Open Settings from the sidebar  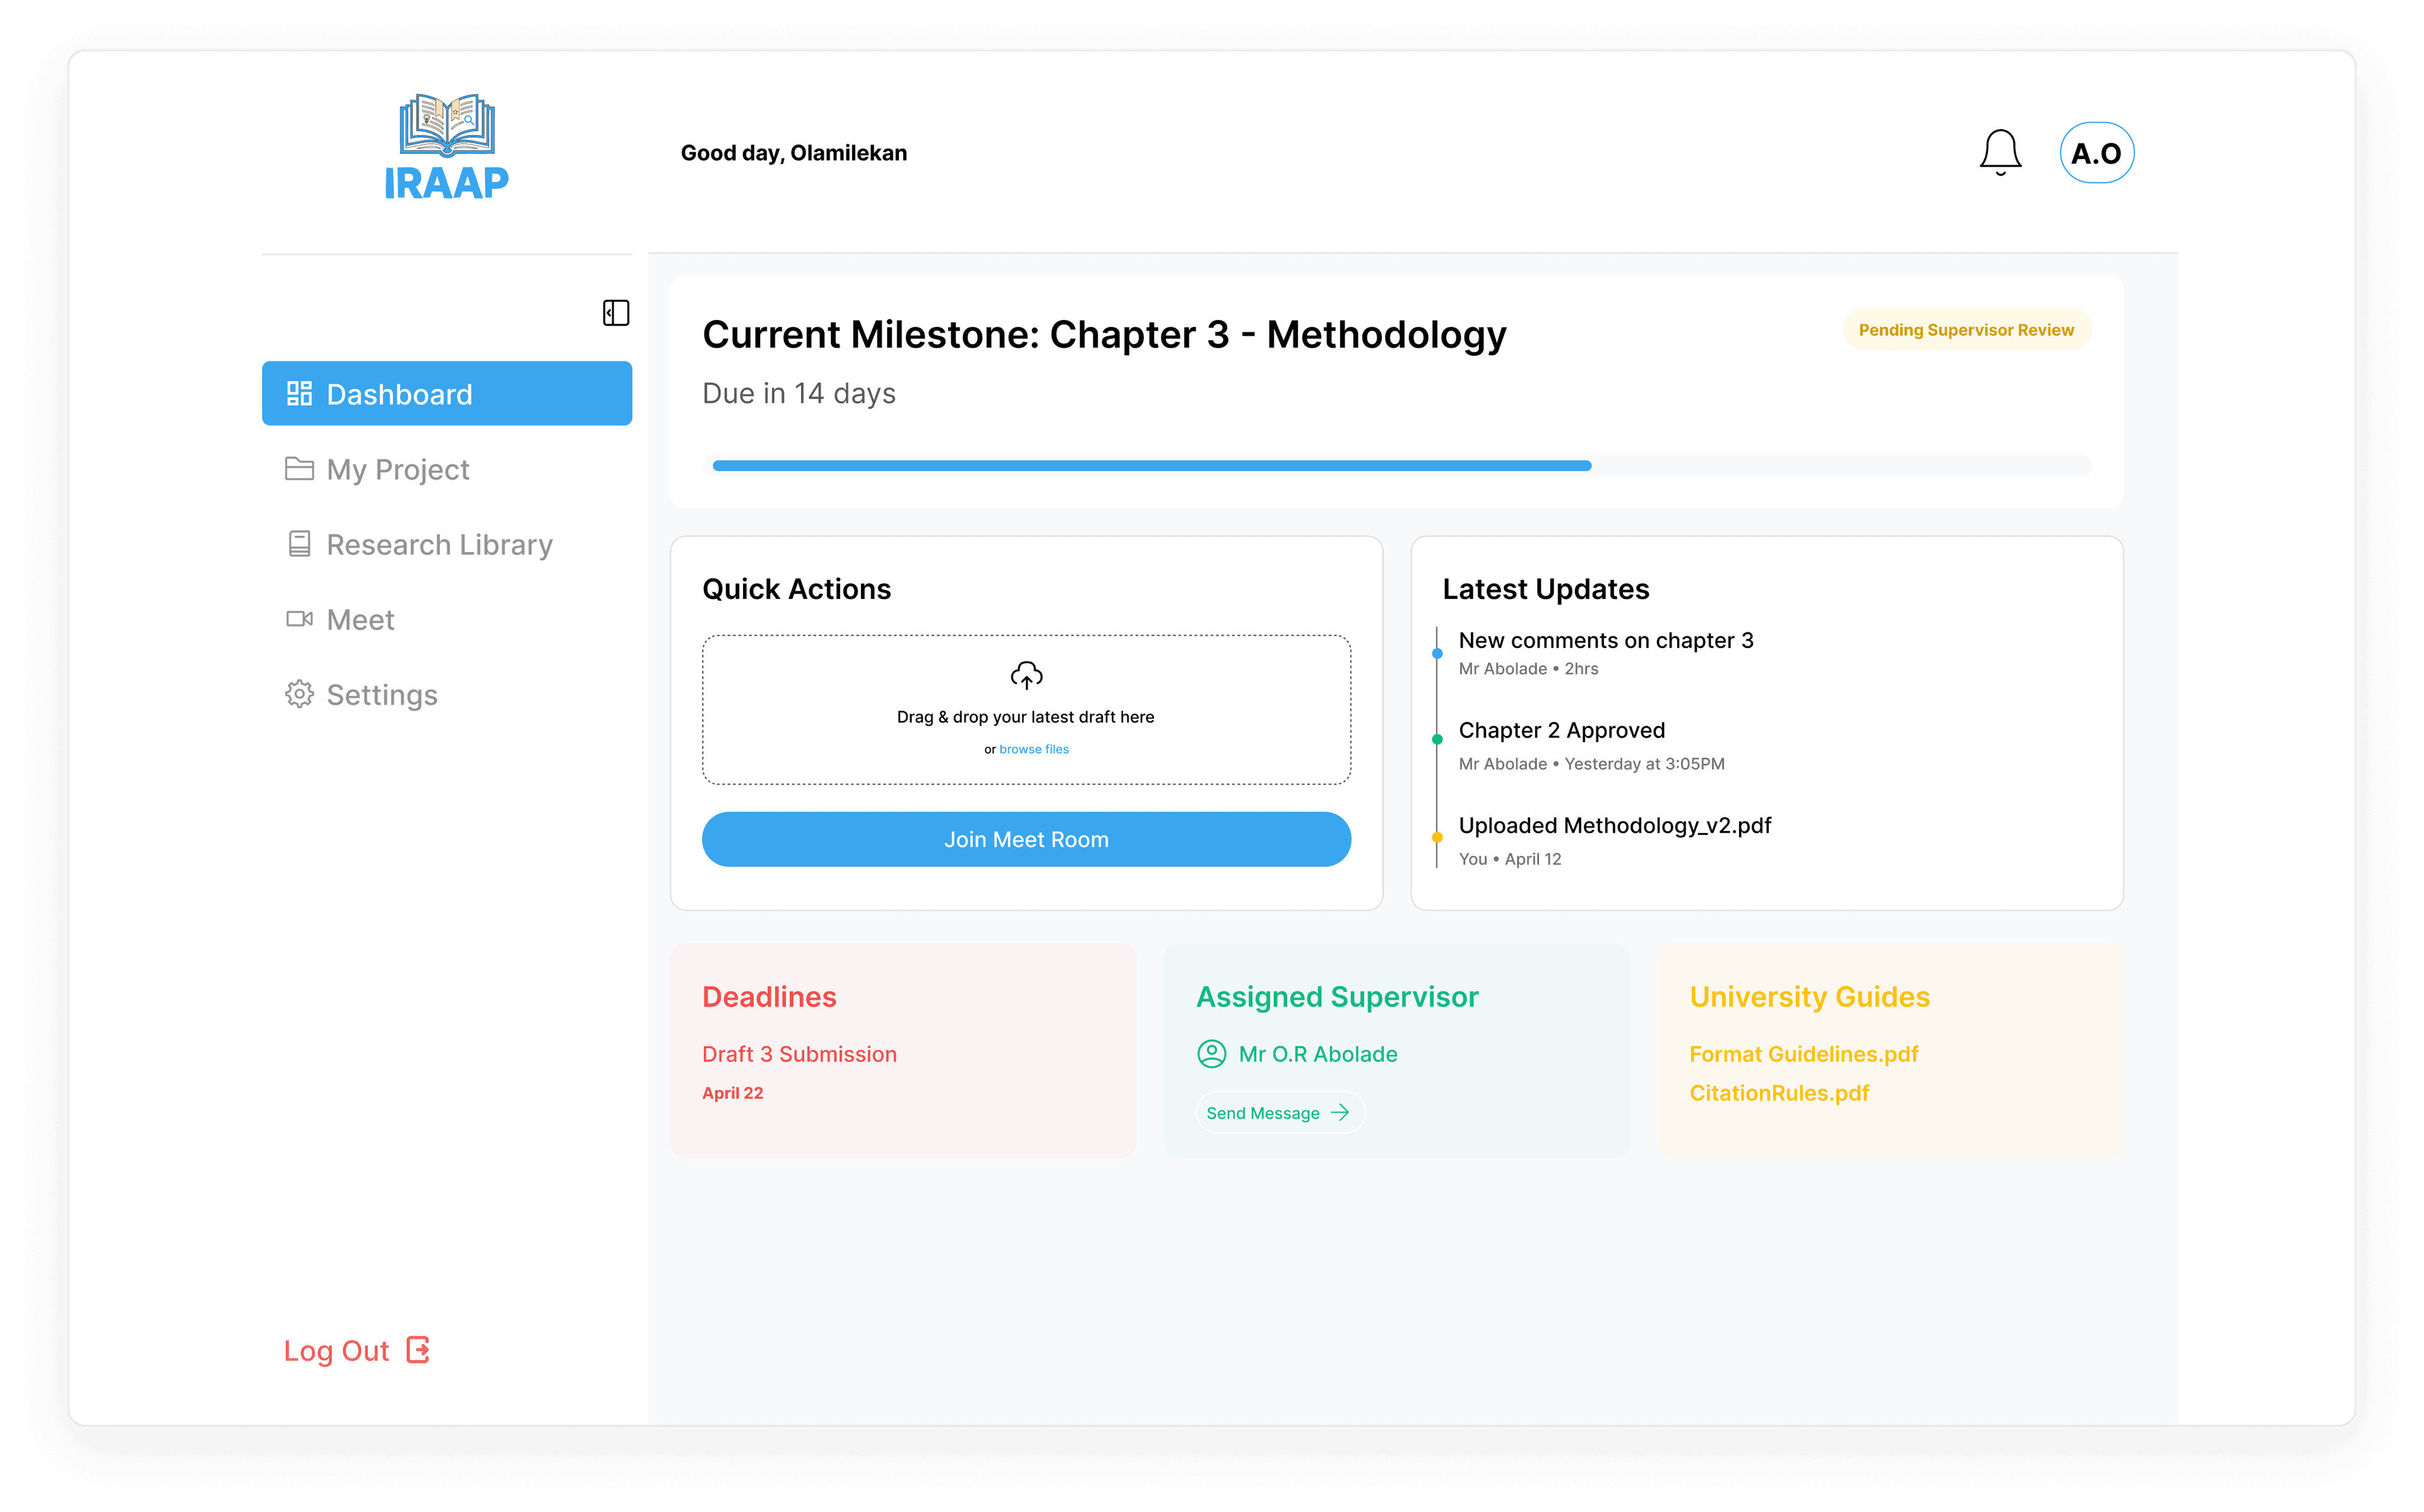pos(447,694)
